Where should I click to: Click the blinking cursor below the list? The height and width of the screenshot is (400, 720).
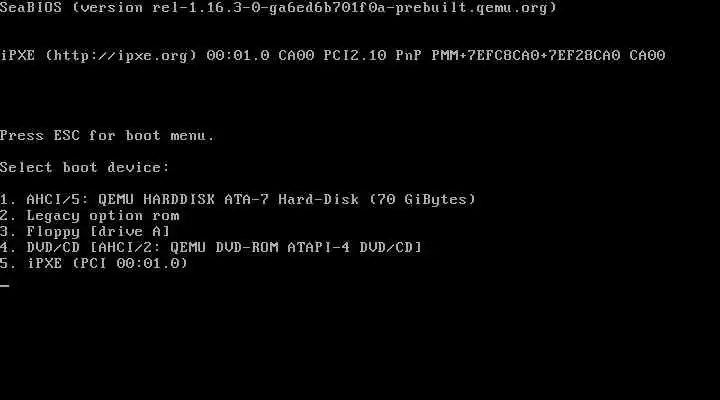(x=5, y=286)
